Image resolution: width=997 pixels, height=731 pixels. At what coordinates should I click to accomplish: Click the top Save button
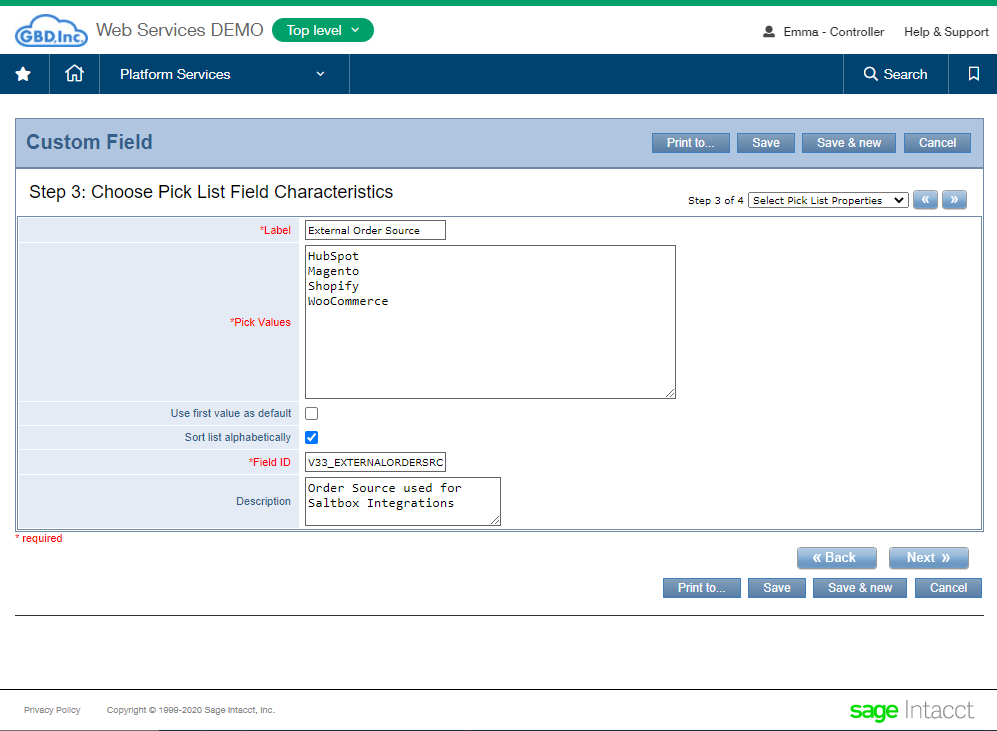click(766, 143)
